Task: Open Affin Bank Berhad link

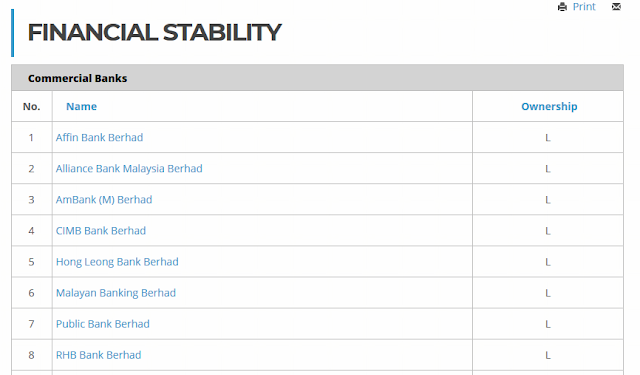Action: click(x=100, y=138)
